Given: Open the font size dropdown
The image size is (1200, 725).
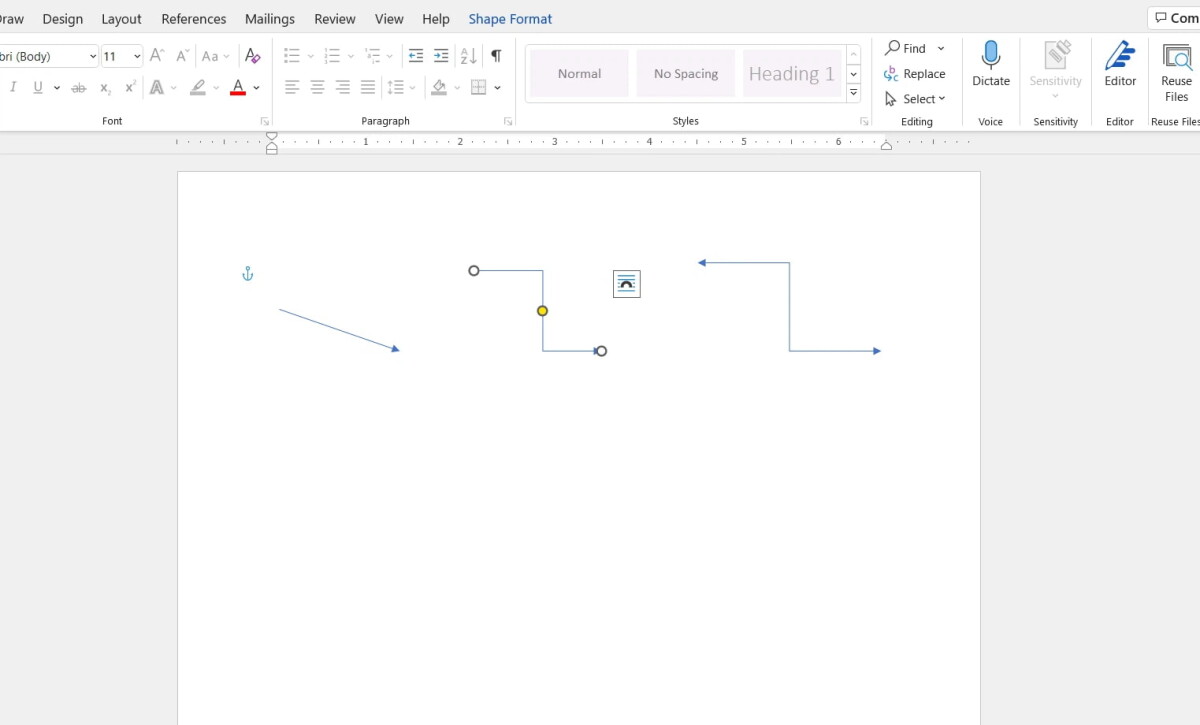Looking at the screenshot, I should [137, 57].
